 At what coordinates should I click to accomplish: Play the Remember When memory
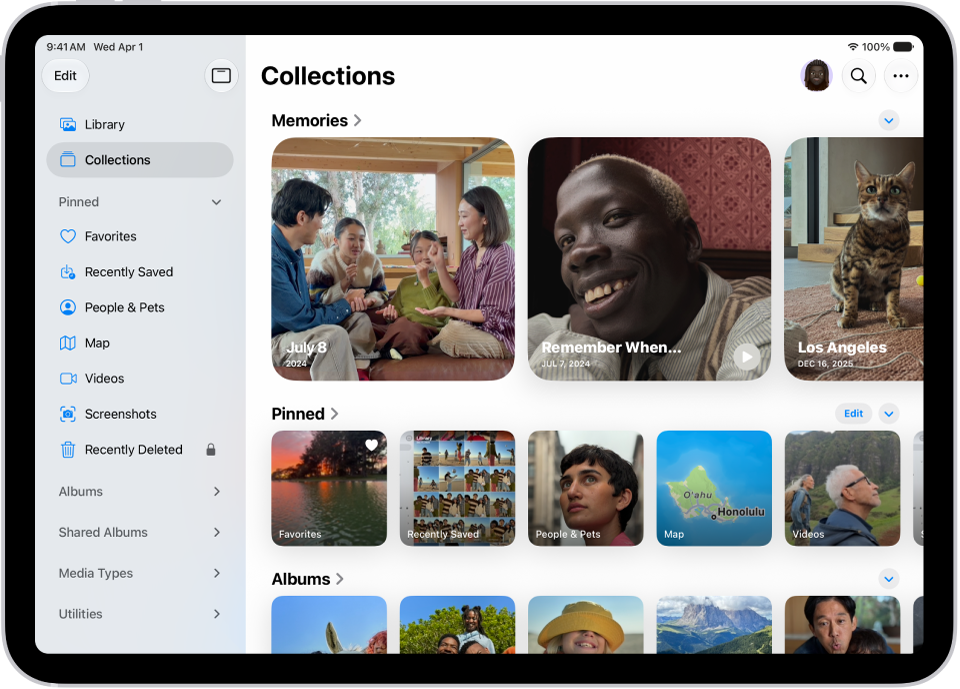pyautogui.click(x=747, y=356)
